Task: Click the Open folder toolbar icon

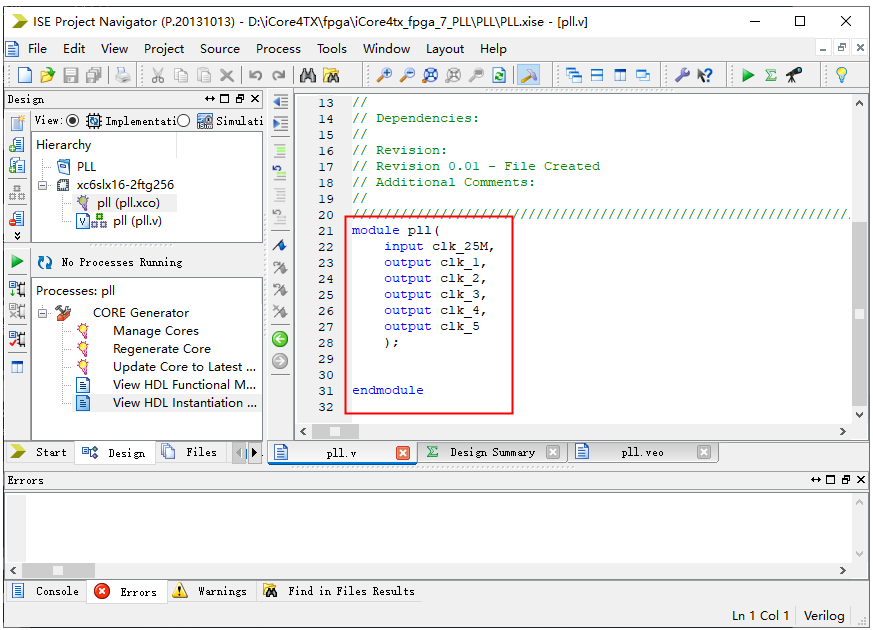Action: [x=47, y=75]
